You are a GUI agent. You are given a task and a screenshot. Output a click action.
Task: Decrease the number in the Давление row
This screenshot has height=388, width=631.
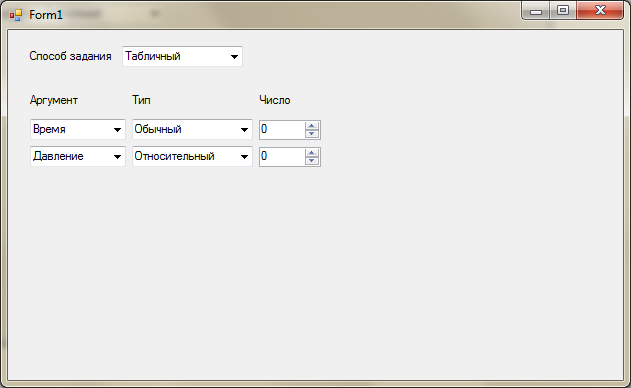click(312, 161)
